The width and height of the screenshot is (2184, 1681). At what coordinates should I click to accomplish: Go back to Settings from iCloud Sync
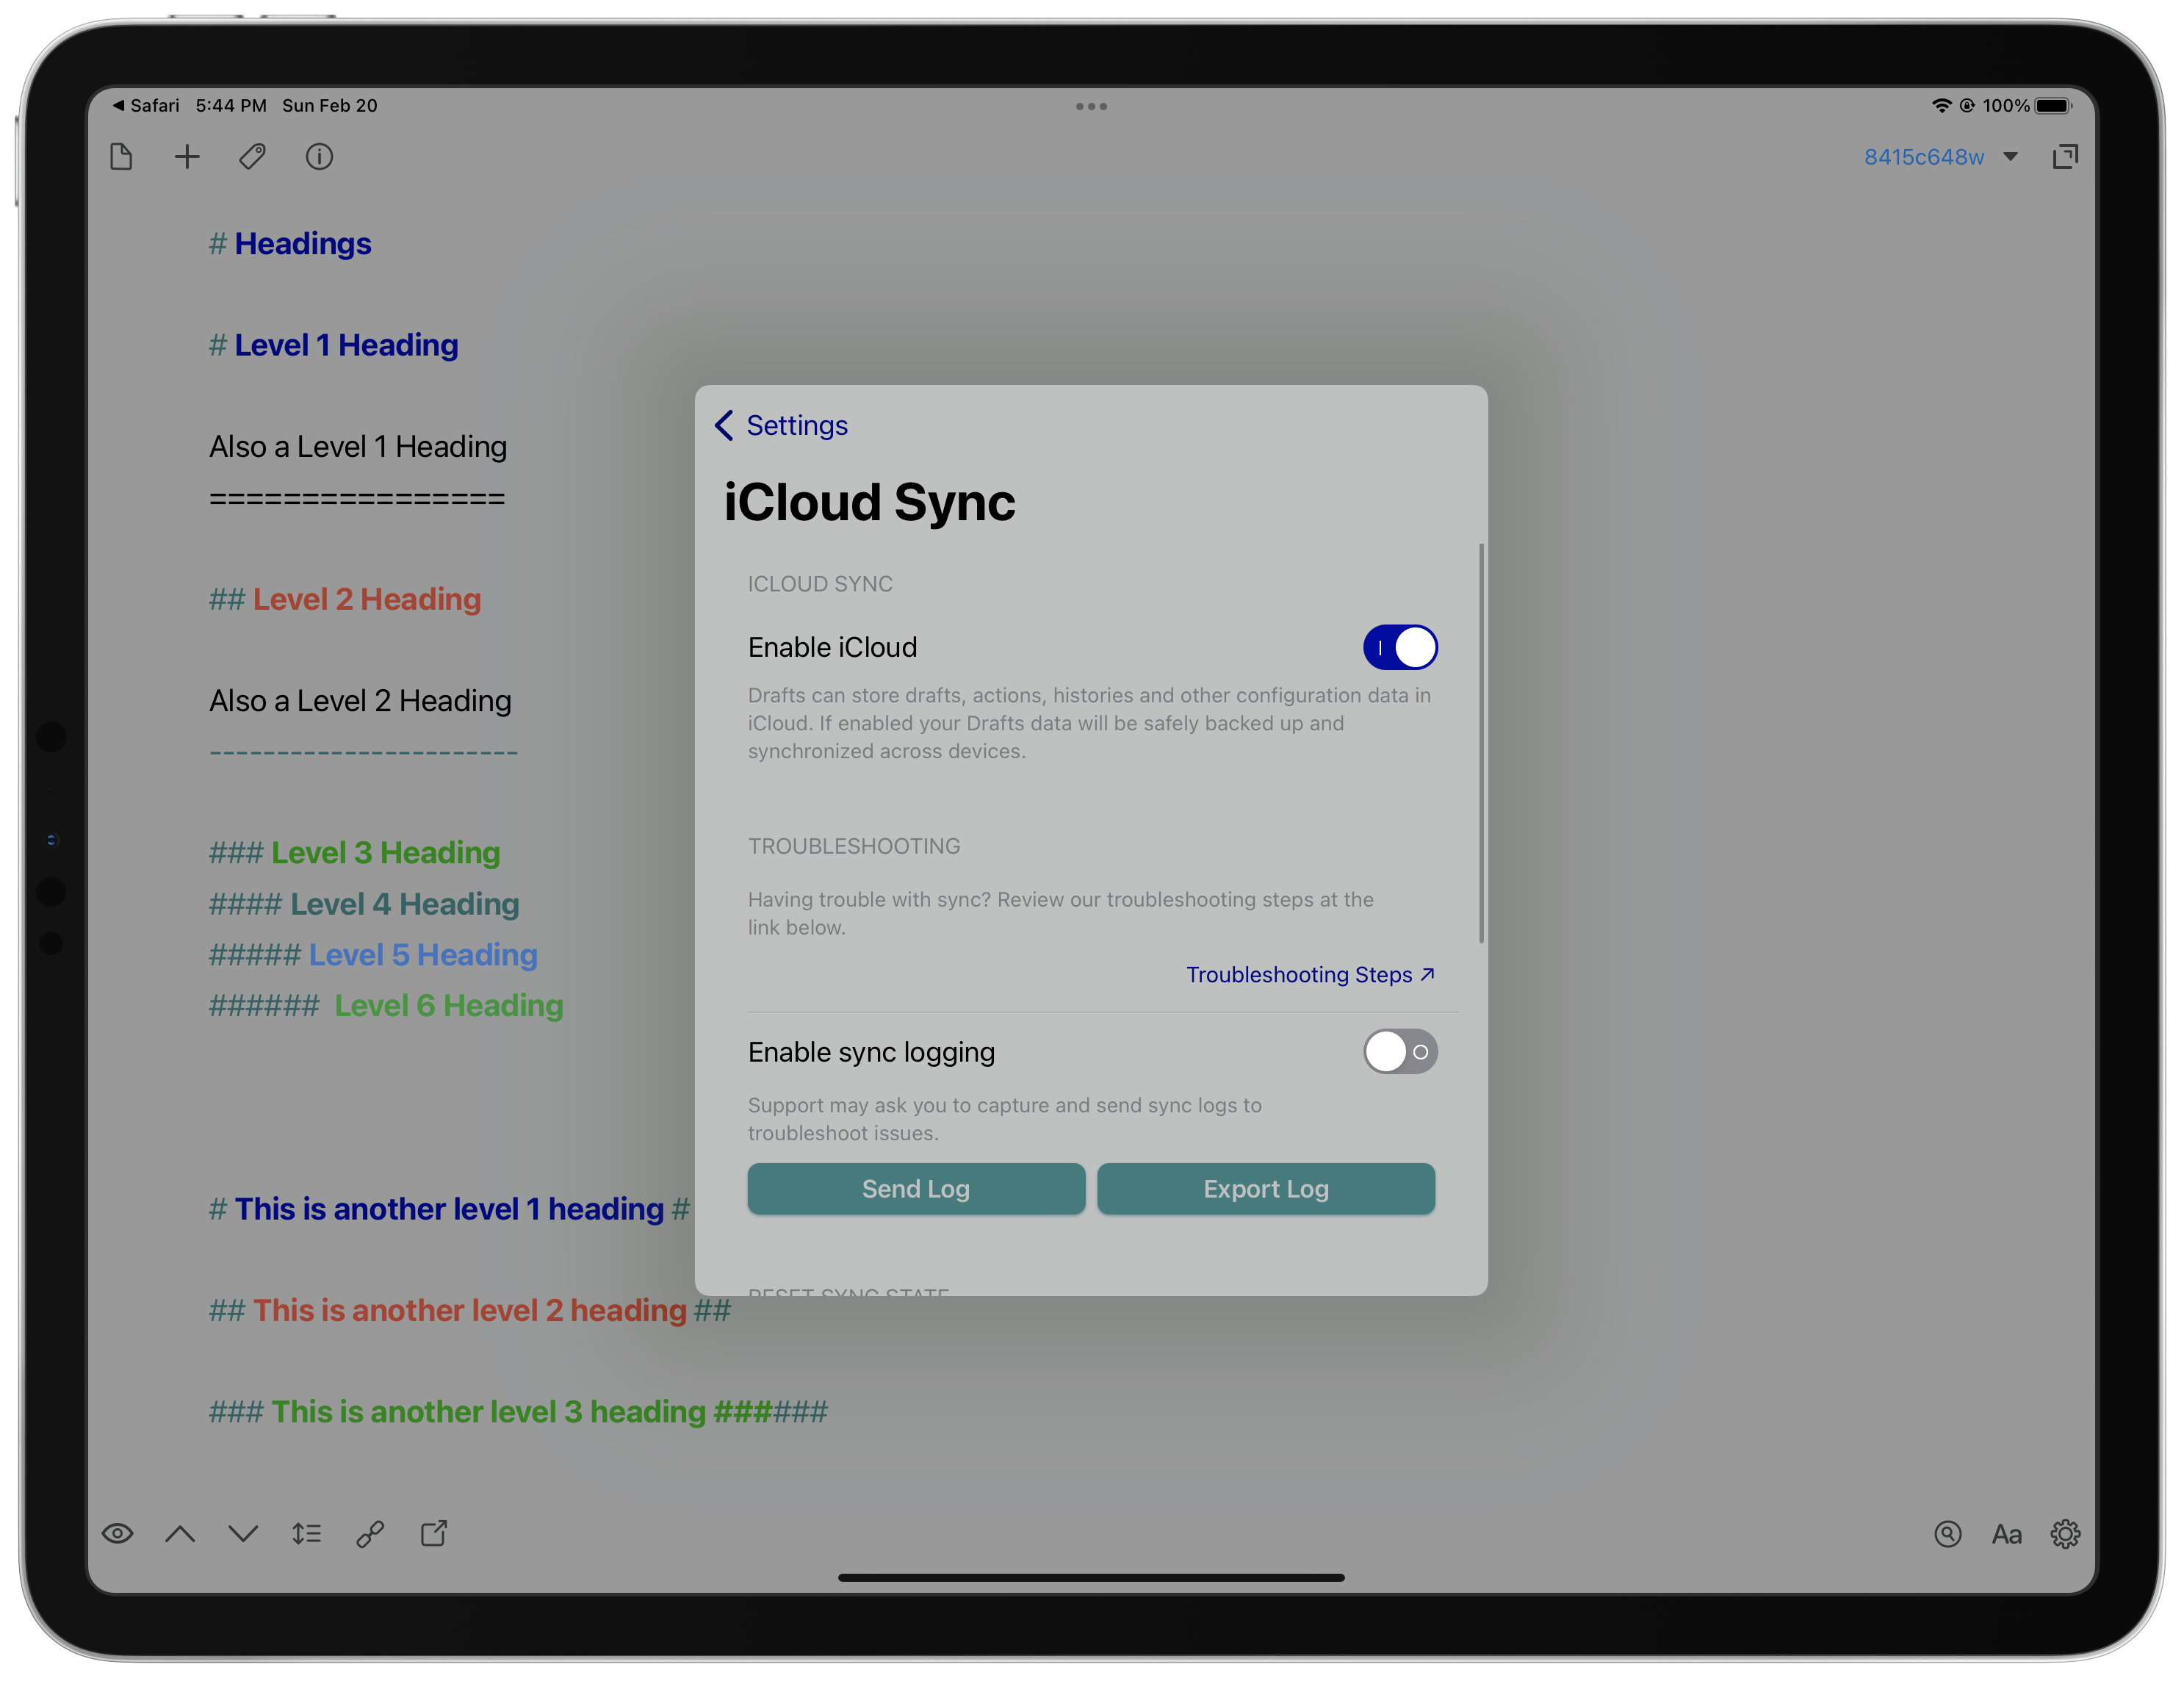click(x=782, y=425)
